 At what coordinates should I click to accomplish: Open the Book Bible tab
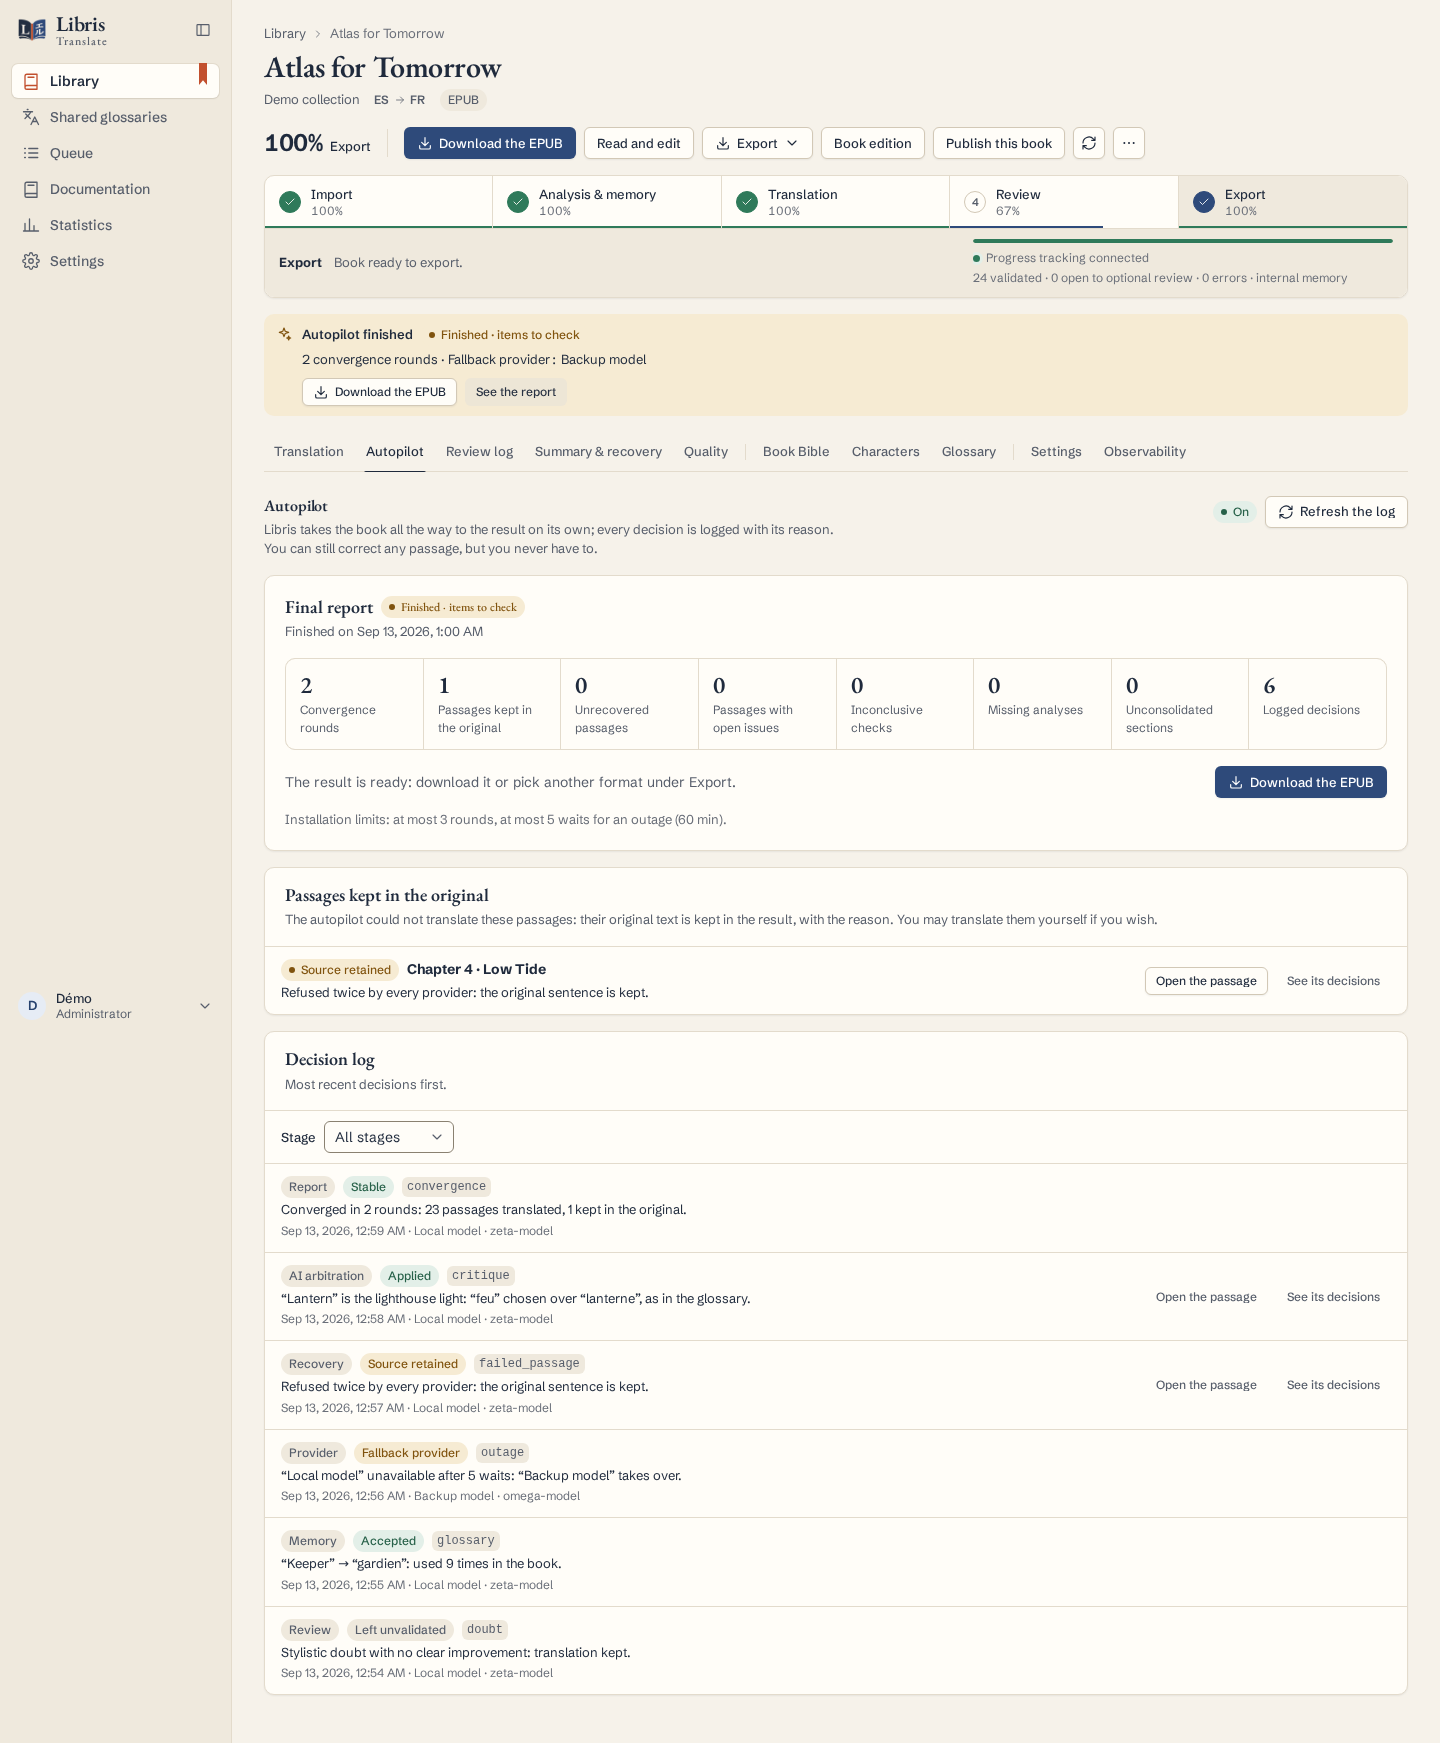coord(796,452)
